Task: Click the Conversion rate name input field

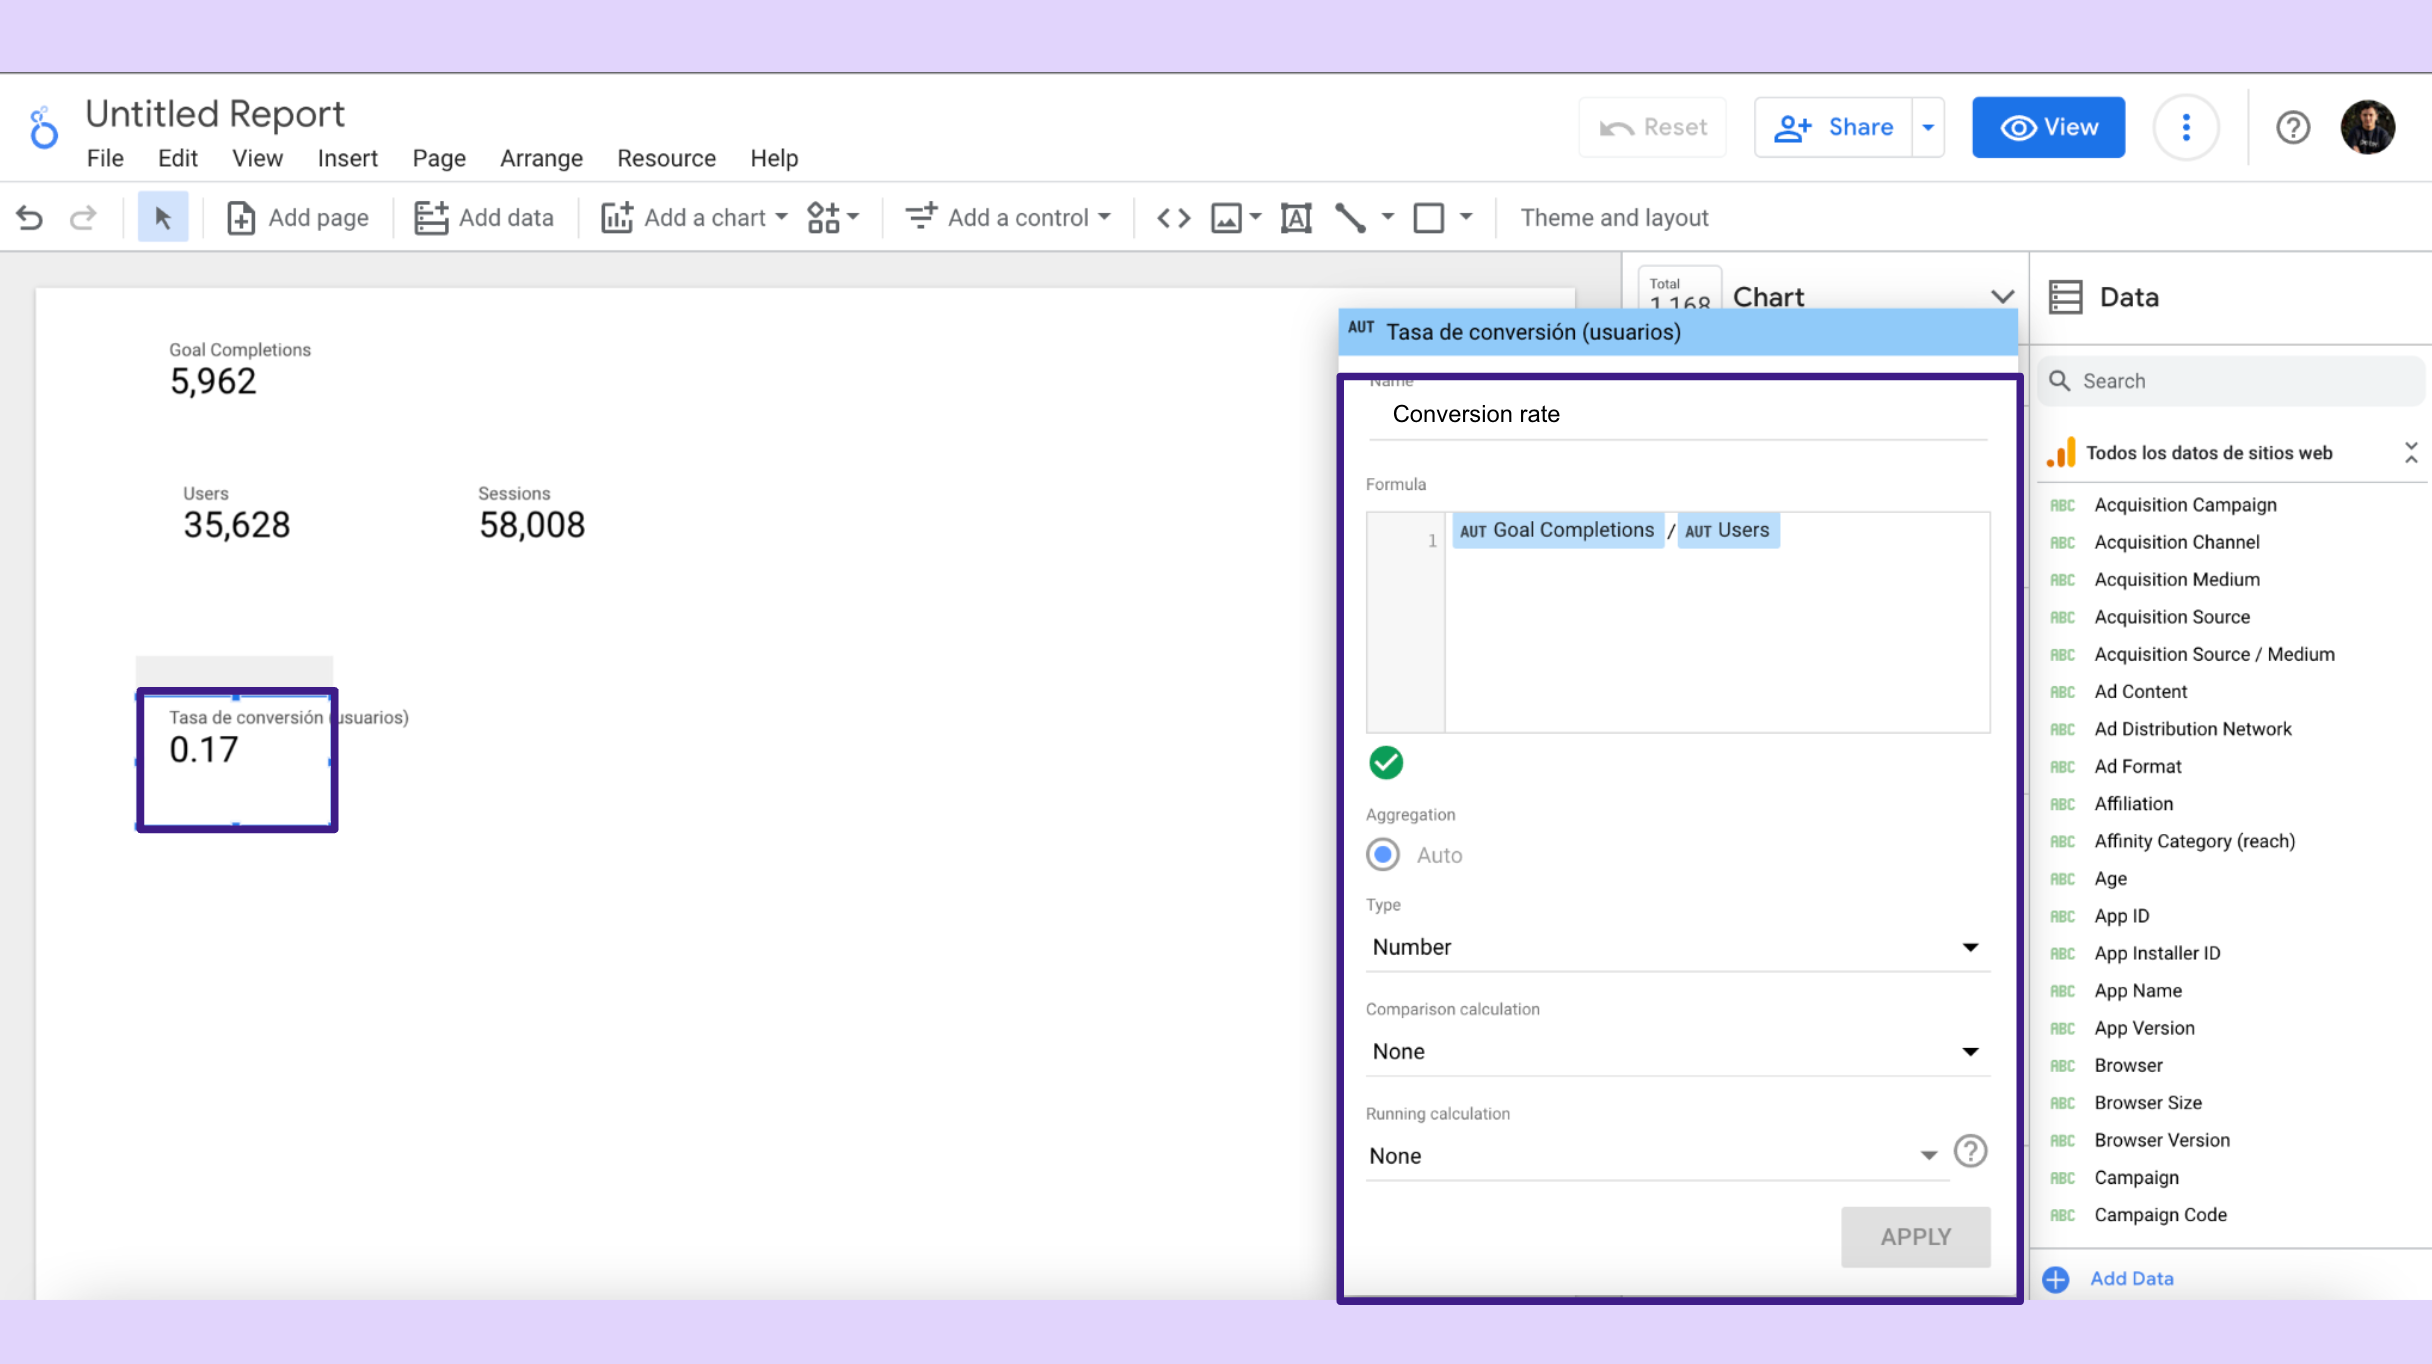Action: coord(1679,414)
